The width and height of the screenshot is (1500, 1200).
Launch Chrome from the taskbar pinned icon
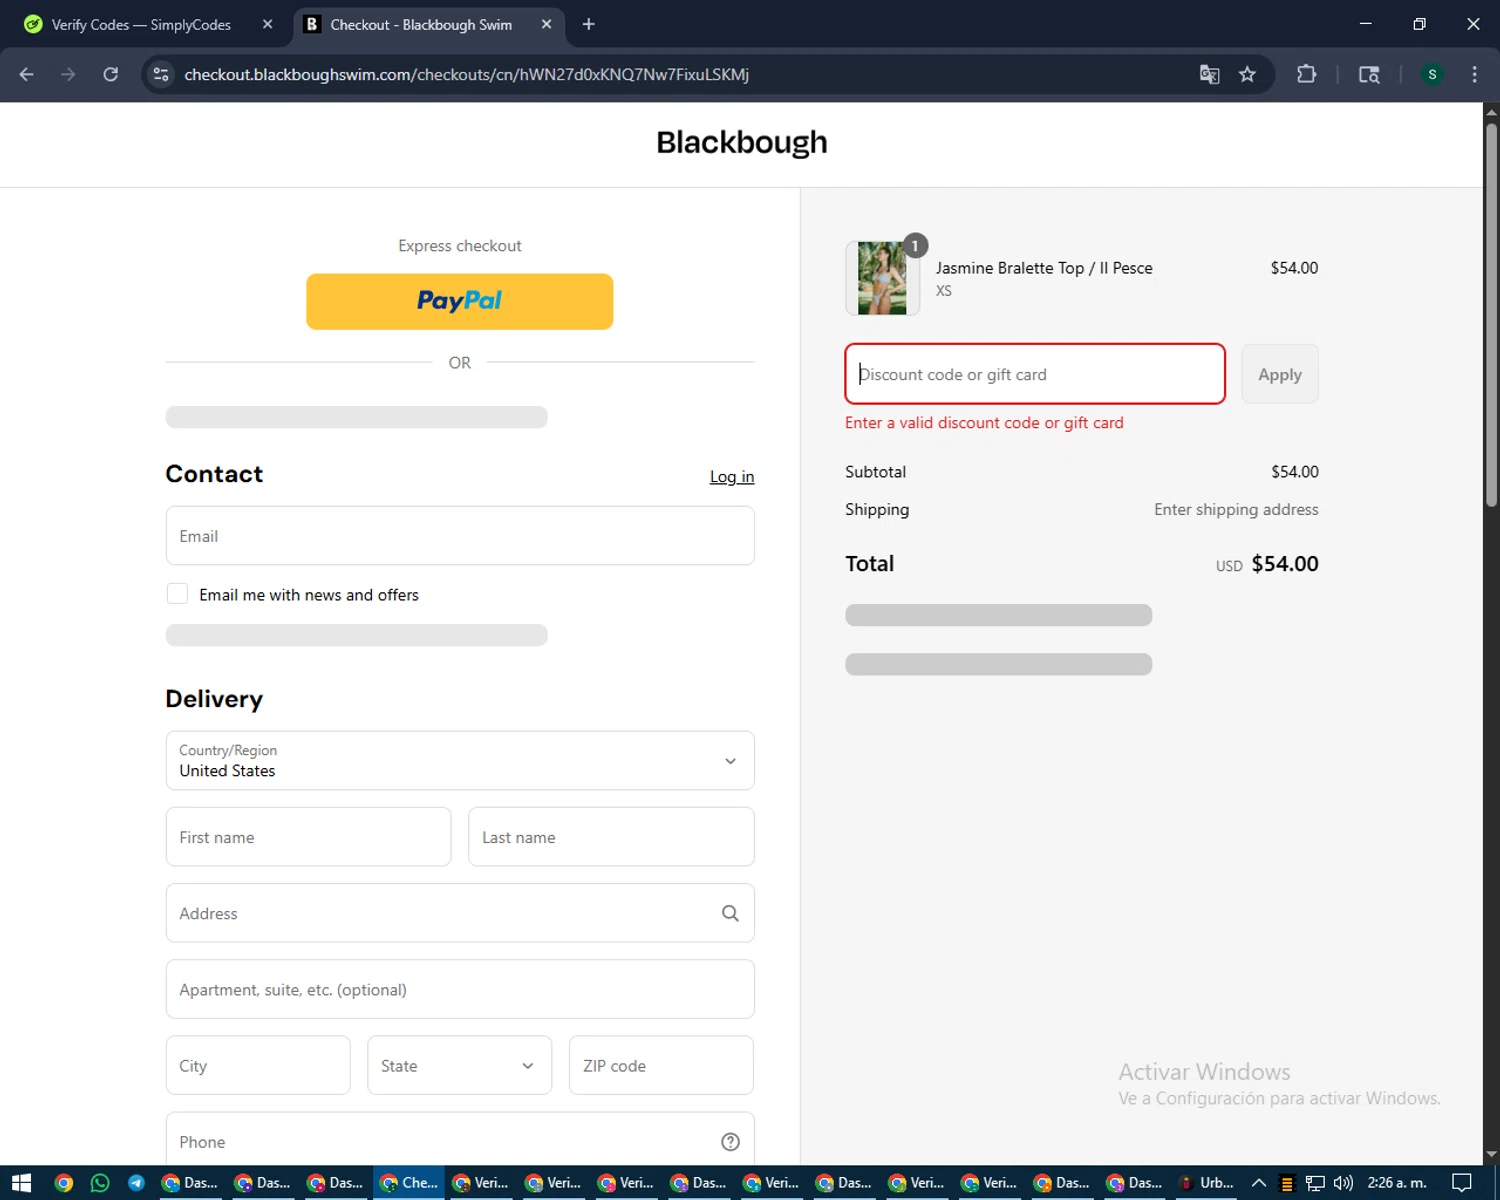(64, 1183)
